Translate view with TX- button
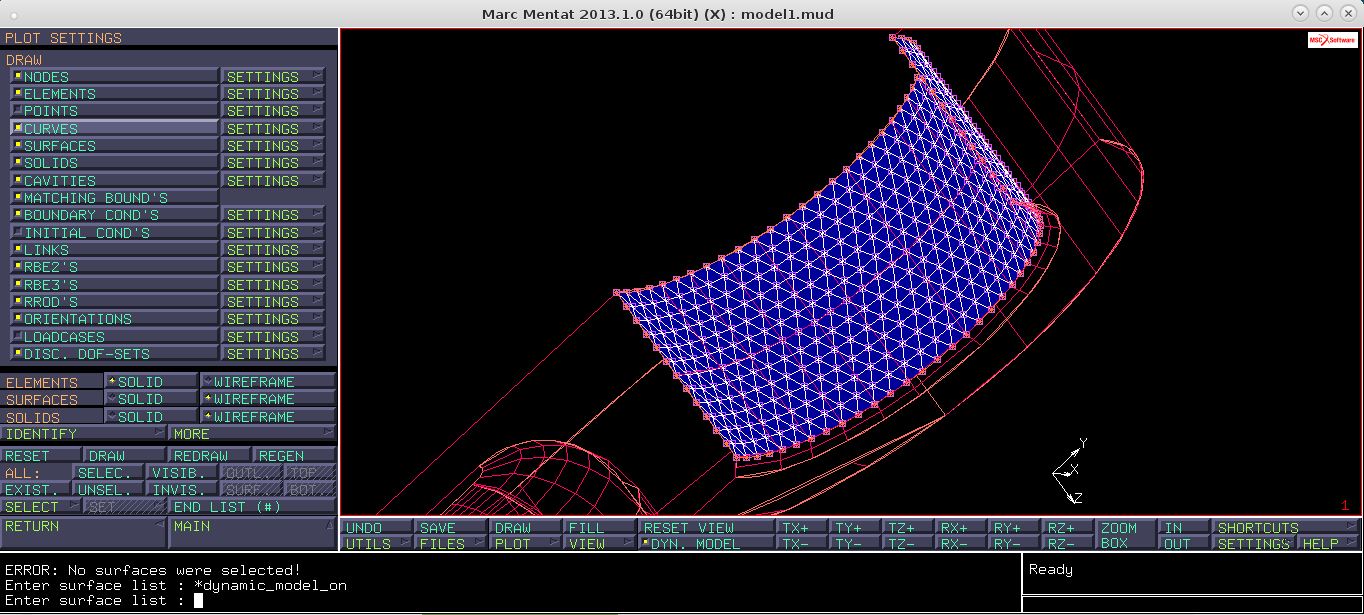The height and width of the screenshot is (615, 1364). tap(802, 544)
